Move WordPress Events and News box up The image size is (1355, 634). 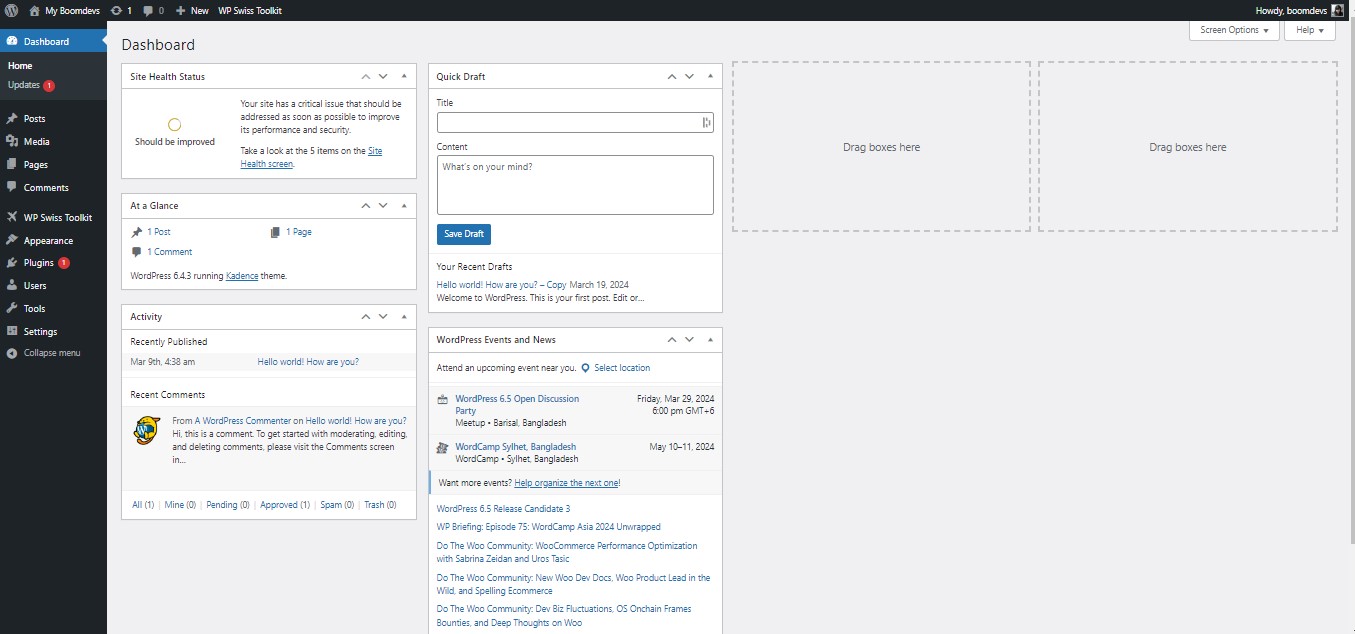(x=673, y=339)
